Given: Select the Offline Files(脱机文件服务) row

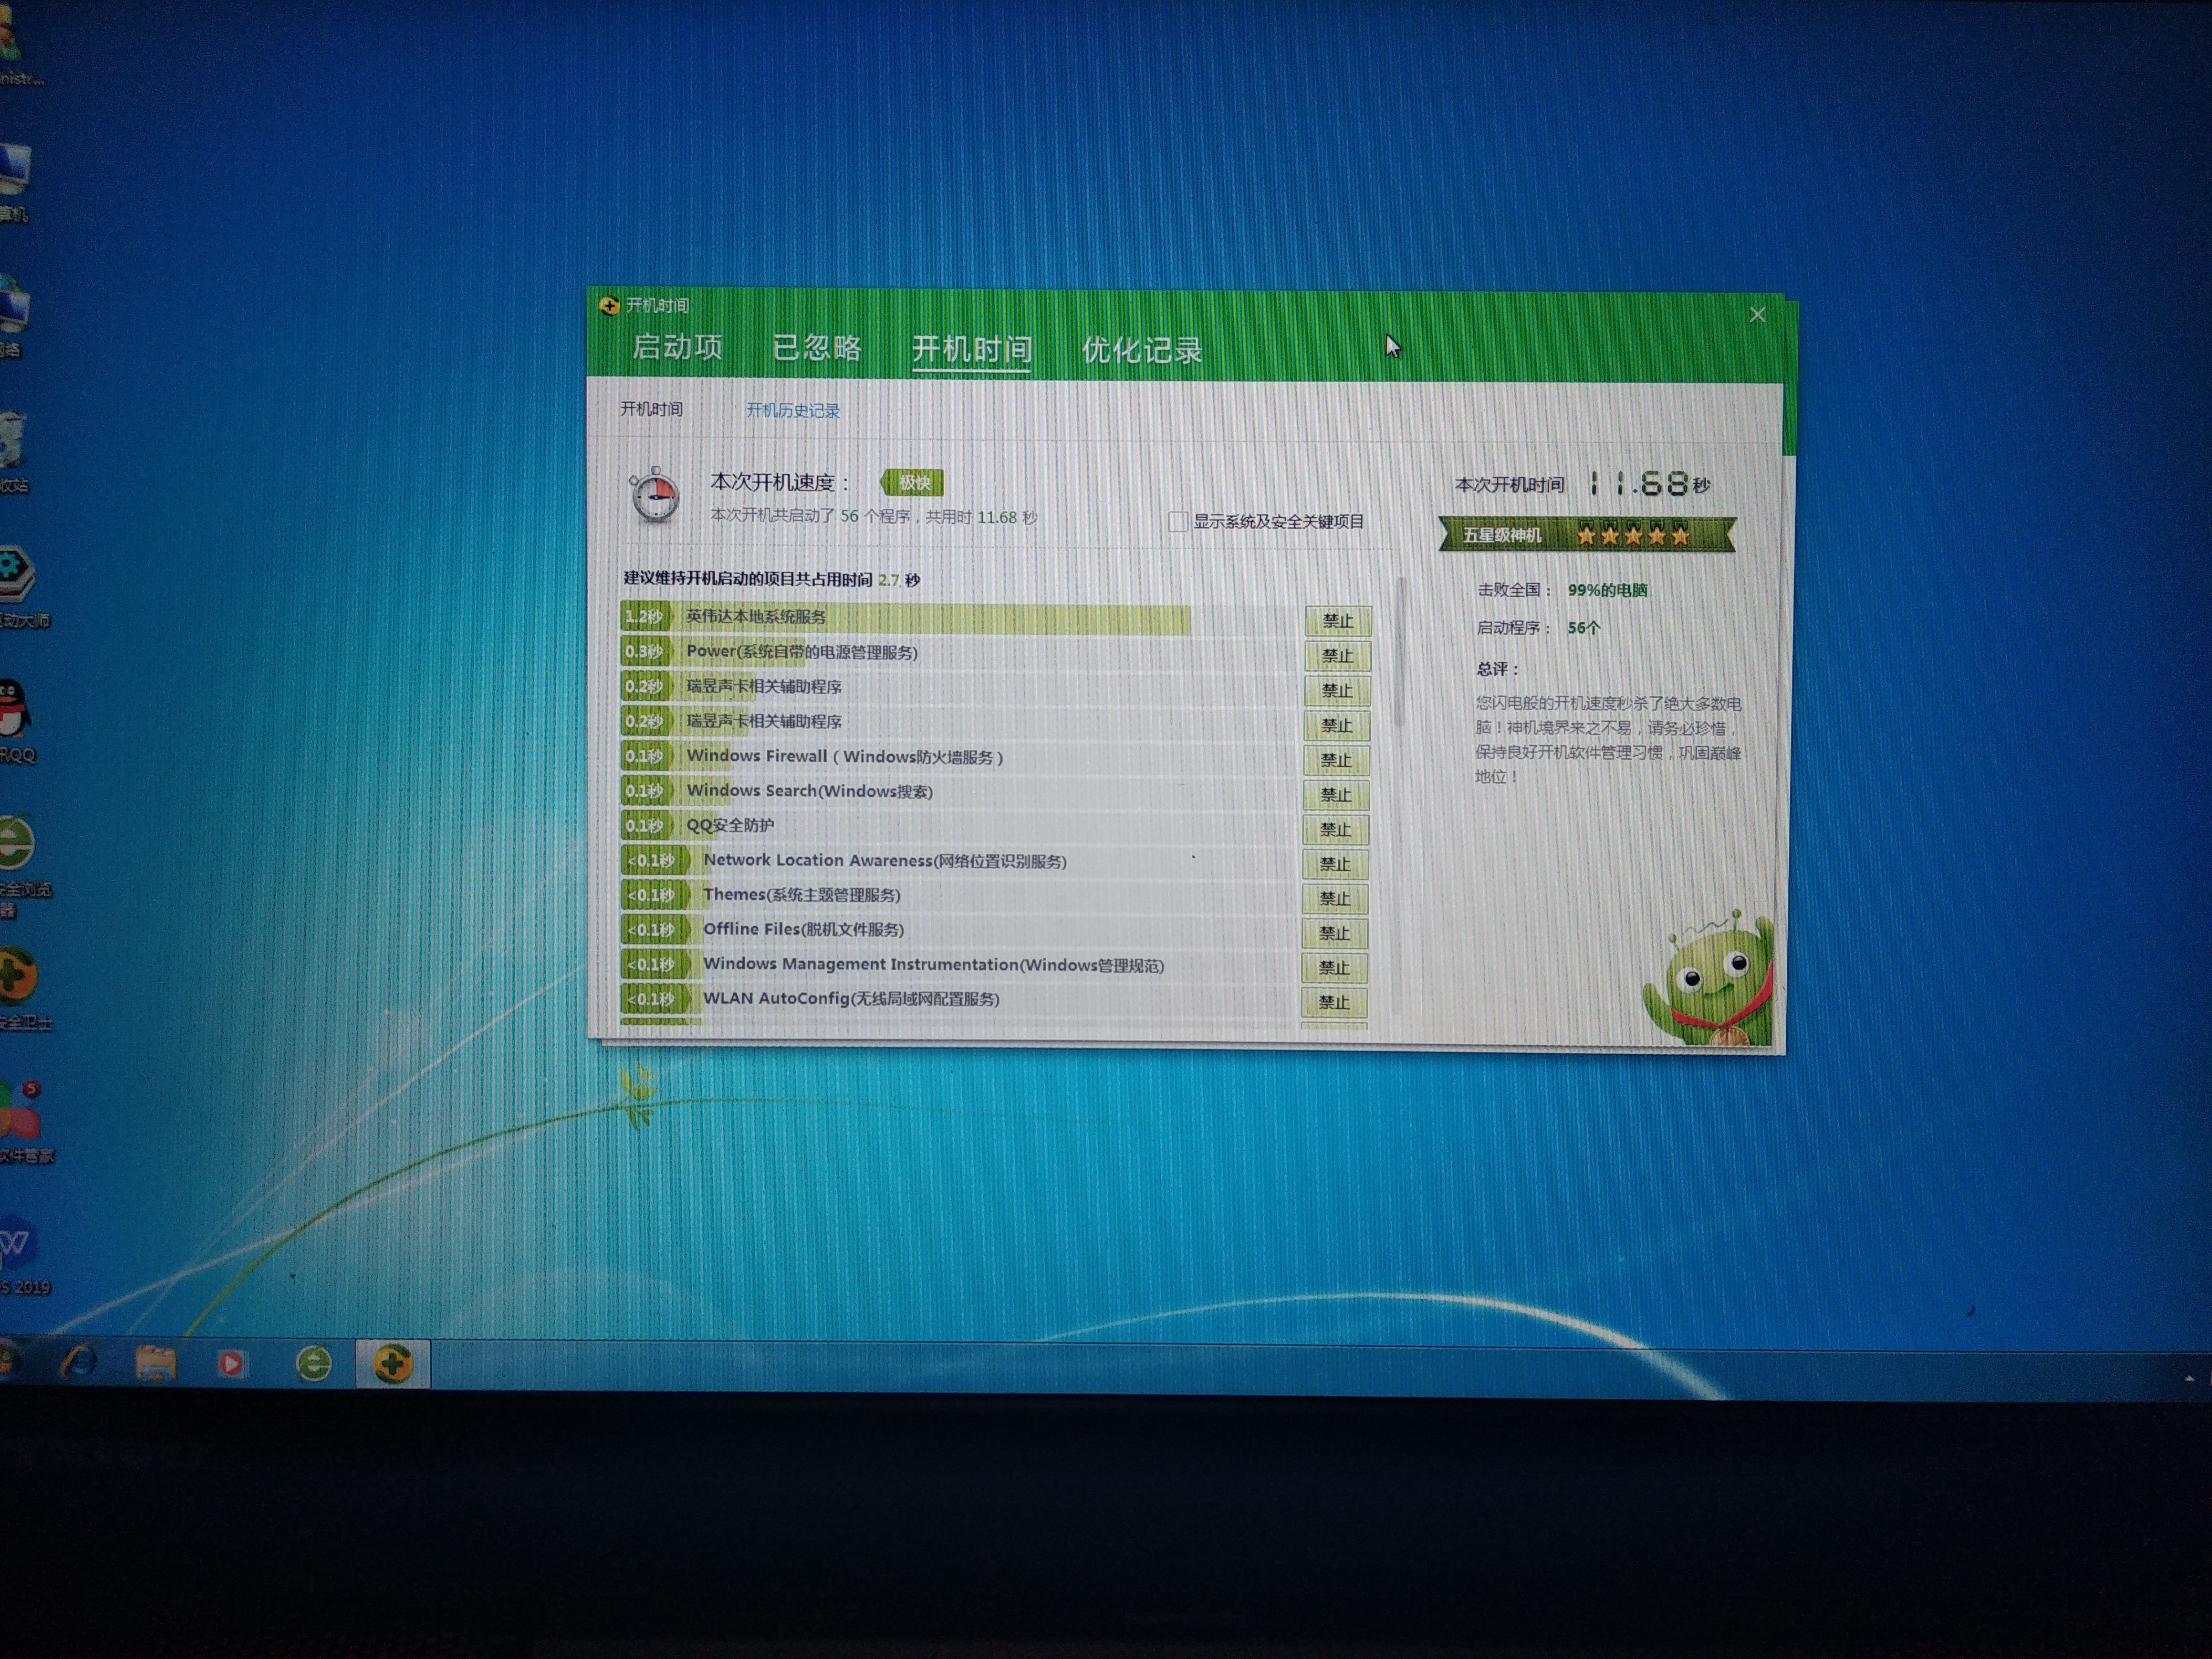Looking at the screenshot, I should click(x=958, y=930).
